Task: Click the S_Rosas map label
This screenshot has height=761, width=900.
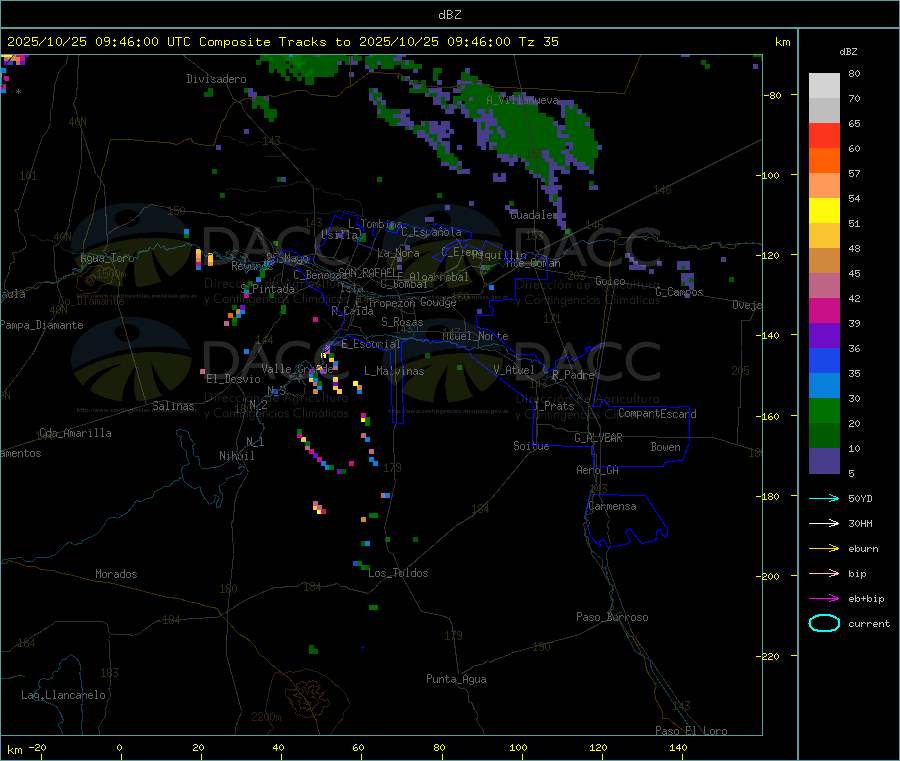Action: pyautogui.click(x=402, y=323)
